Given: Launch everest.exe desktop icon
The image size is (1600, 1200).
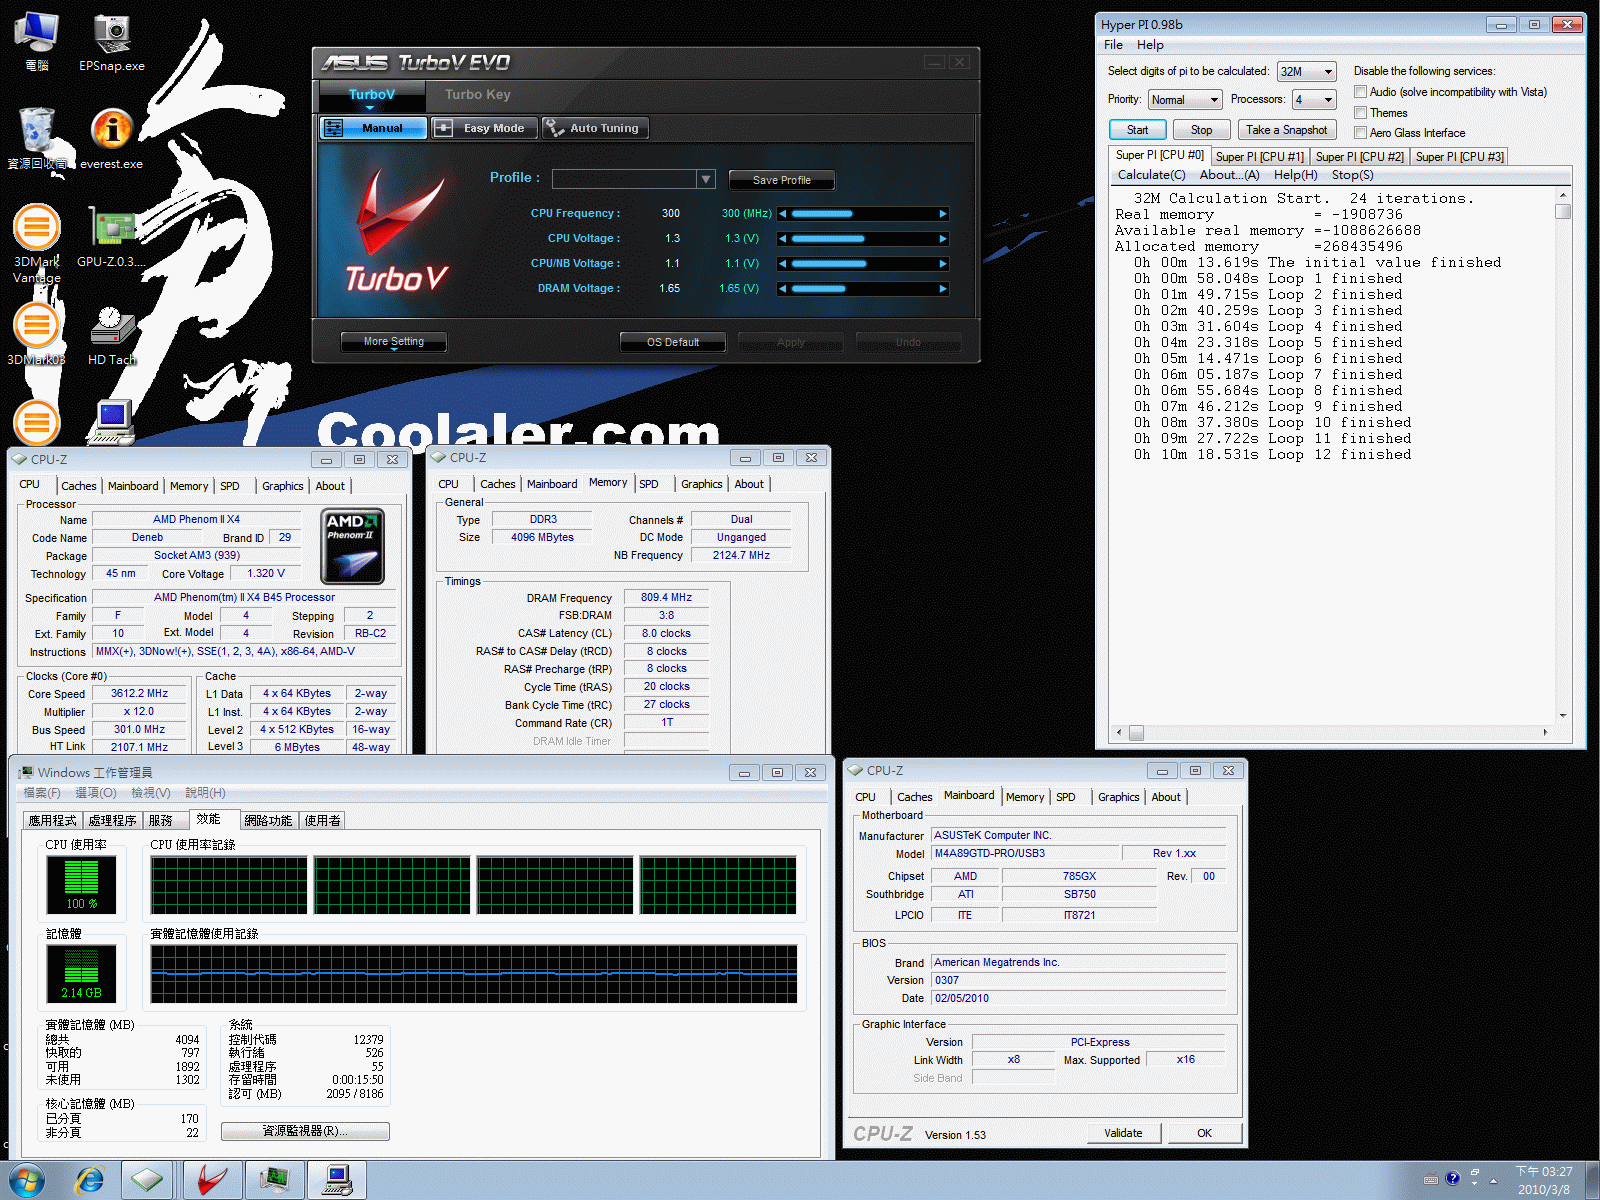Looking at the screenshot, I should click(112, 138).
